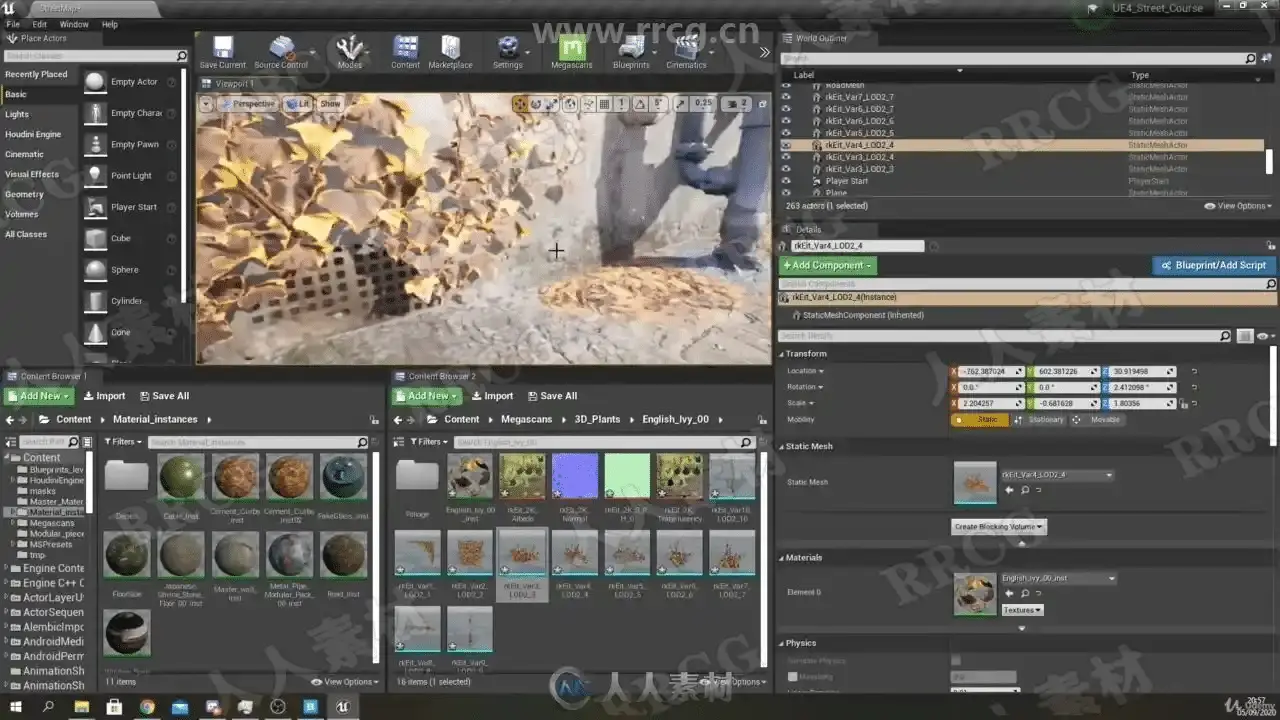The height and width of the screenshot is (720, 1280).
Task: Open the Blueprints toolbar icon
Action: coord(630,48)
